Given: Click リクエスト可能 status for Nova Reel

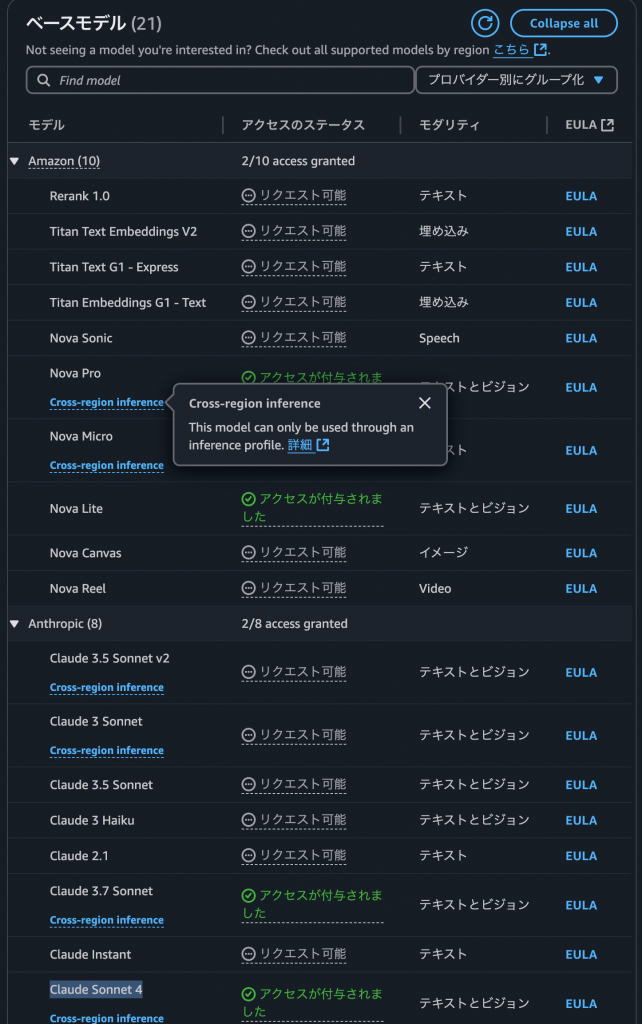Looking at the screenshot, I should [x=294, y=588].
